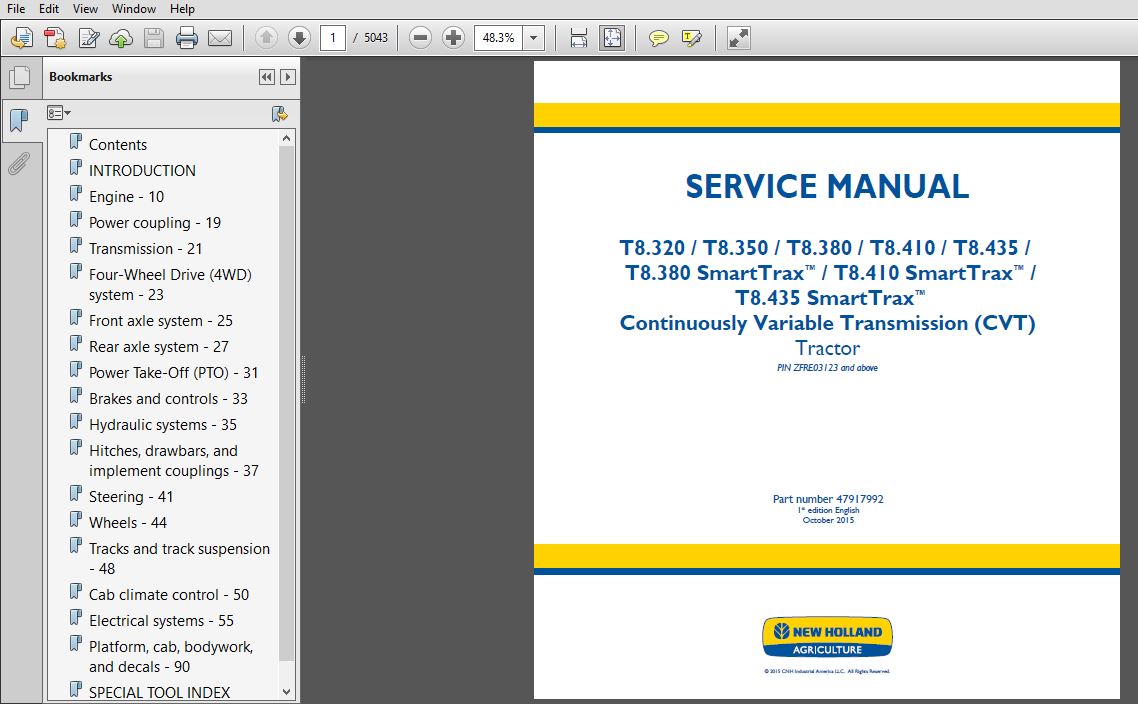The image size is (1138, 704).
Task: Open the Edit menu
Action: coord(49,9)
